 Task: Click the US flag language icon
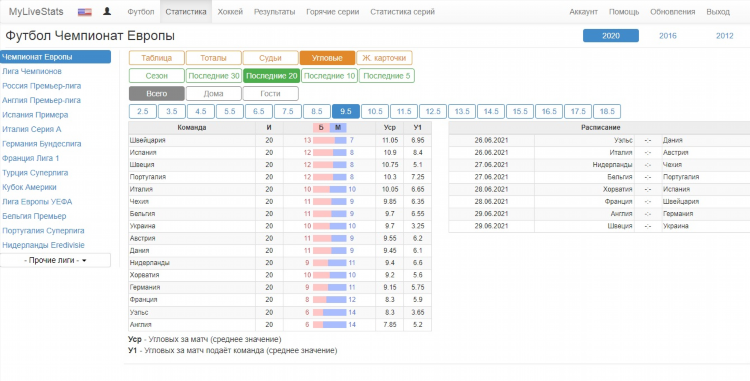pyautogui.click(x=85, y=12)
